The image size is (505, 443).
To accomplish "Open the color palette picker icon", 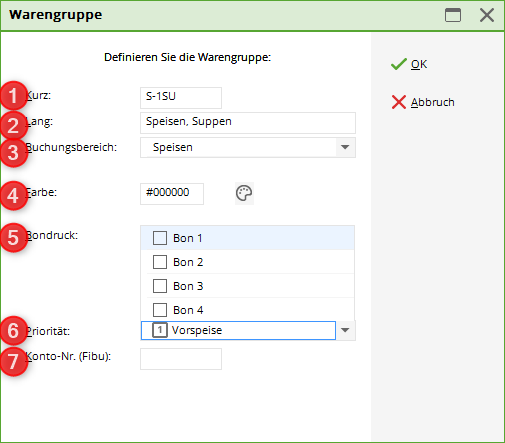I will click(x=244, y=193).
